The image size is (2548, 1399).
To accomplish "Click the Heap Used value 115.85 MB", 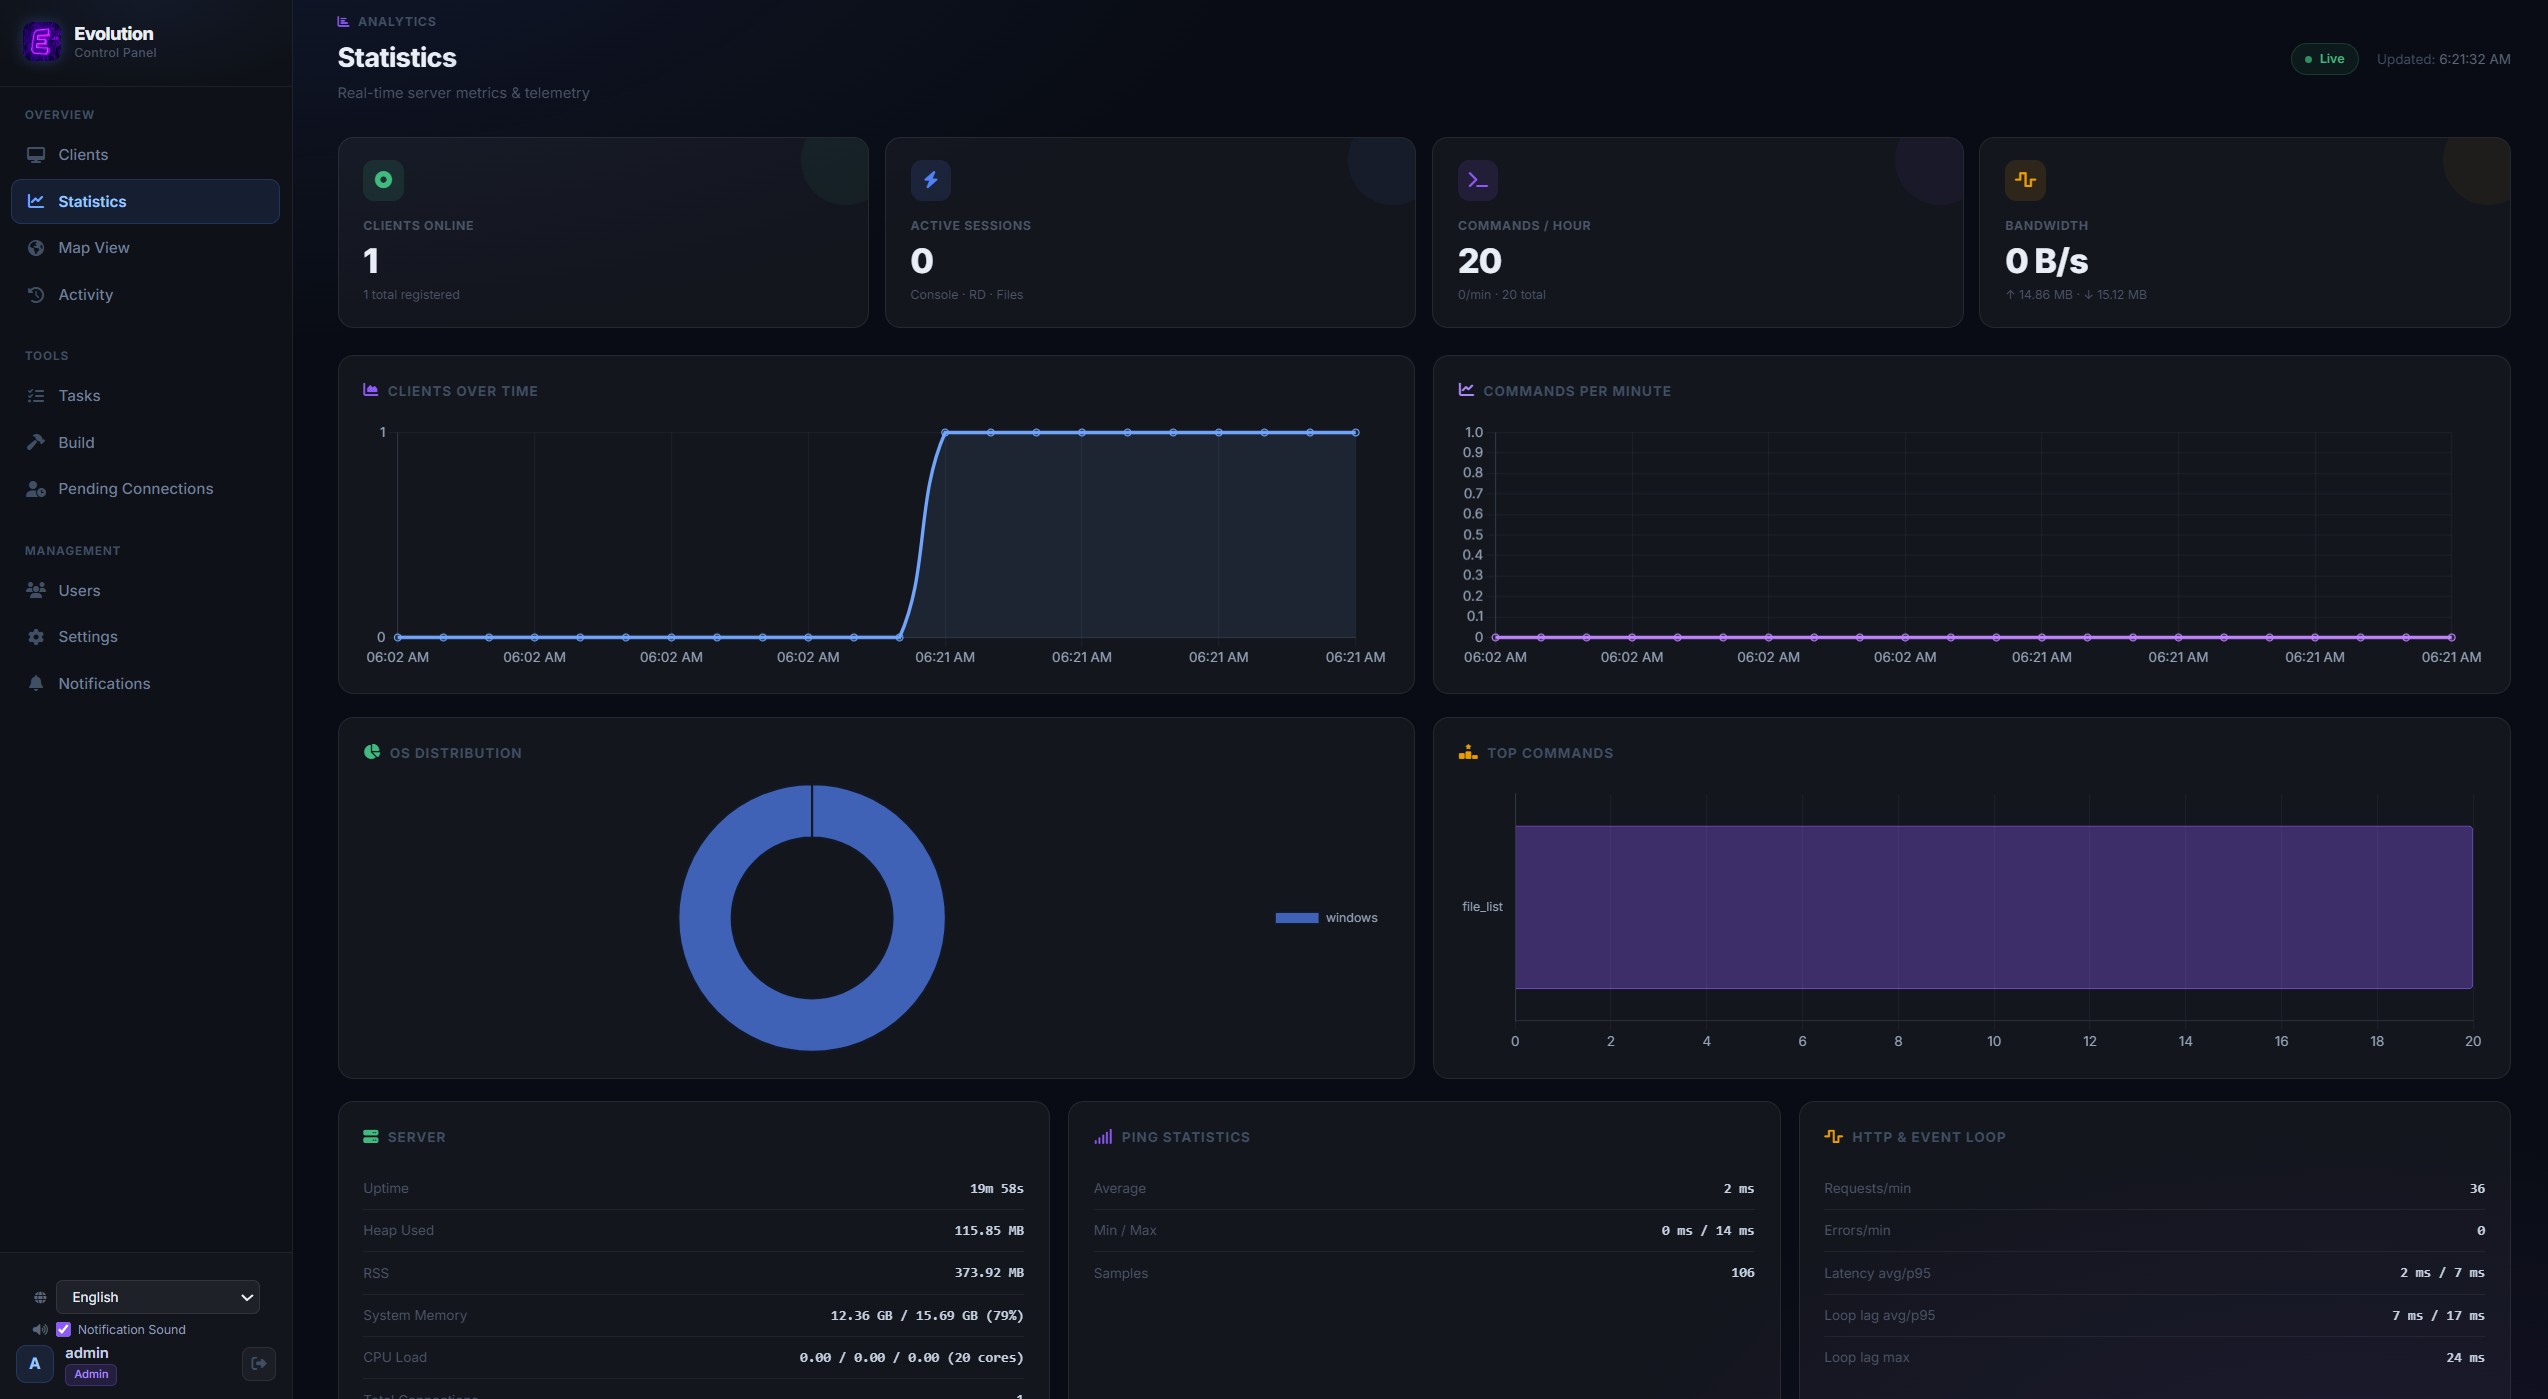I will pyautogui.click(x=989, y=1231).
